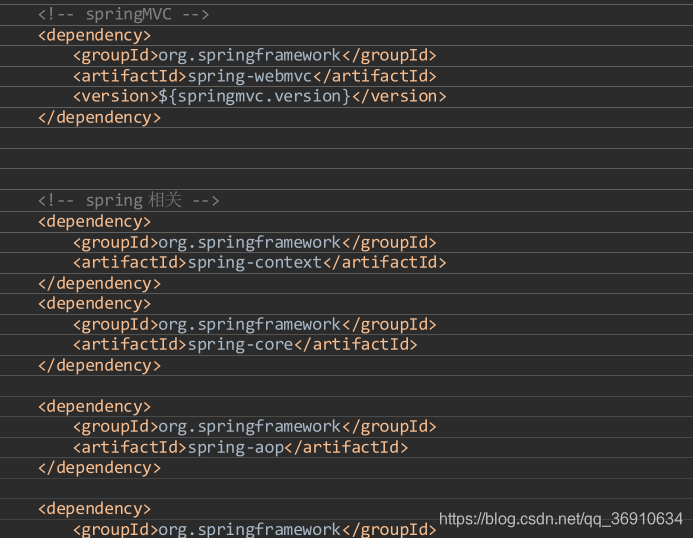Select the spring-context artifactId line

pos(259,263)
